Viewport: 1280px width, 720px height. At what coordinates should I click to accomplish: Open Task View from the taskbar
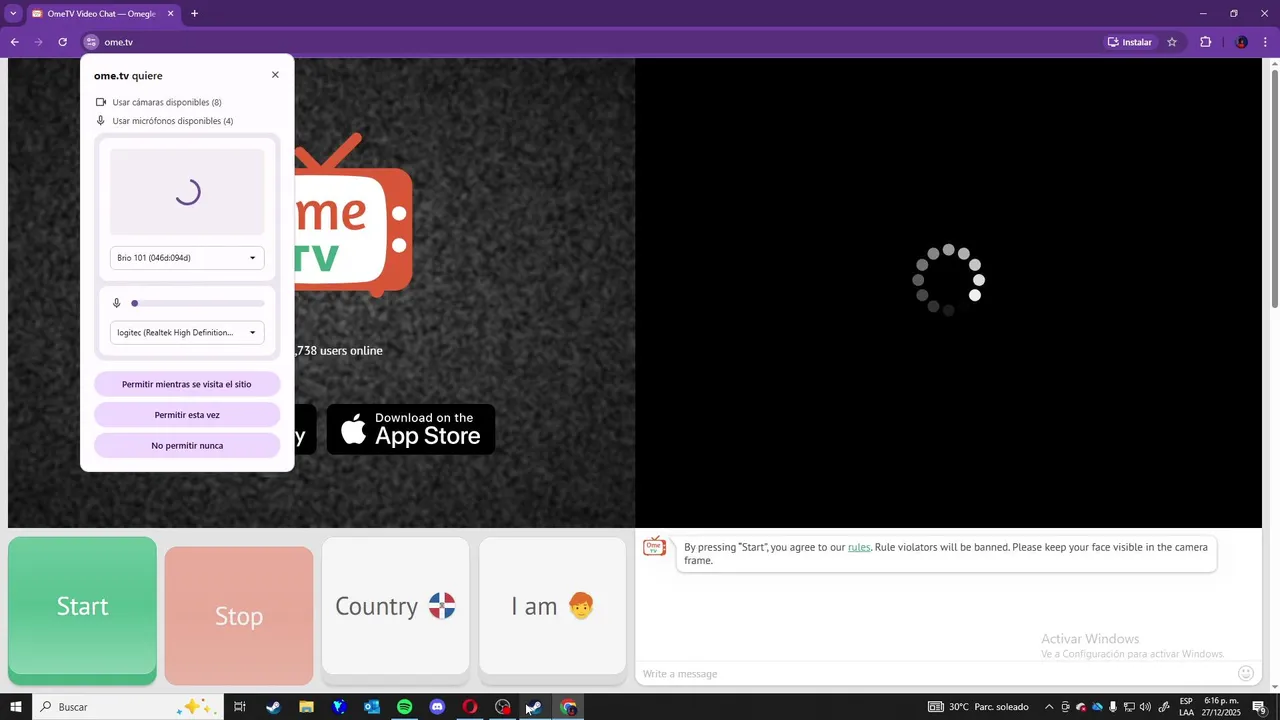240,707
